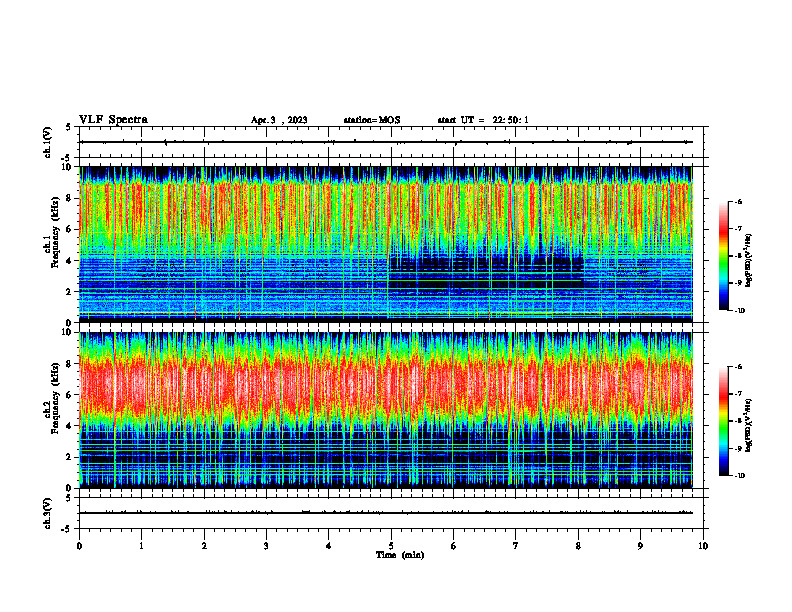This screenshot has height=612, width=792.
Task: Click the bright red band in ch.2 spectrogram
Action: point(386,386)
